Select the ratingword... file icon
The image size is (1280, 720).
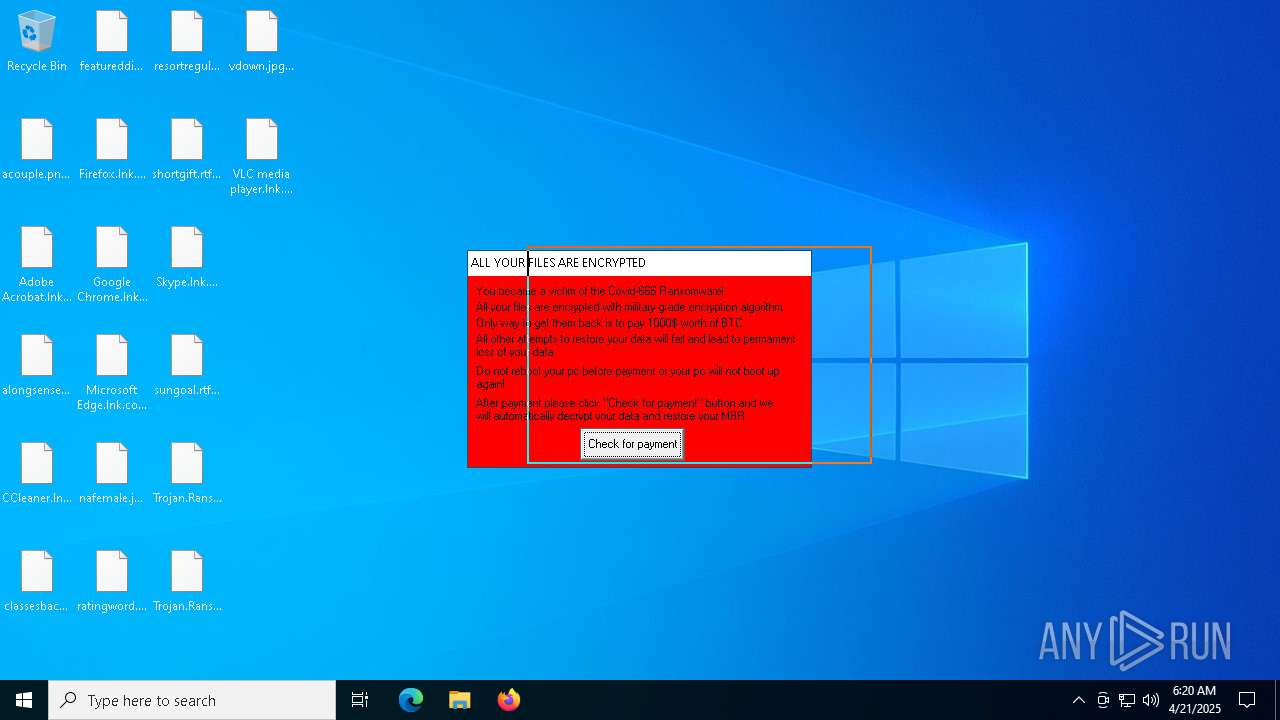(x=112, y=581)
